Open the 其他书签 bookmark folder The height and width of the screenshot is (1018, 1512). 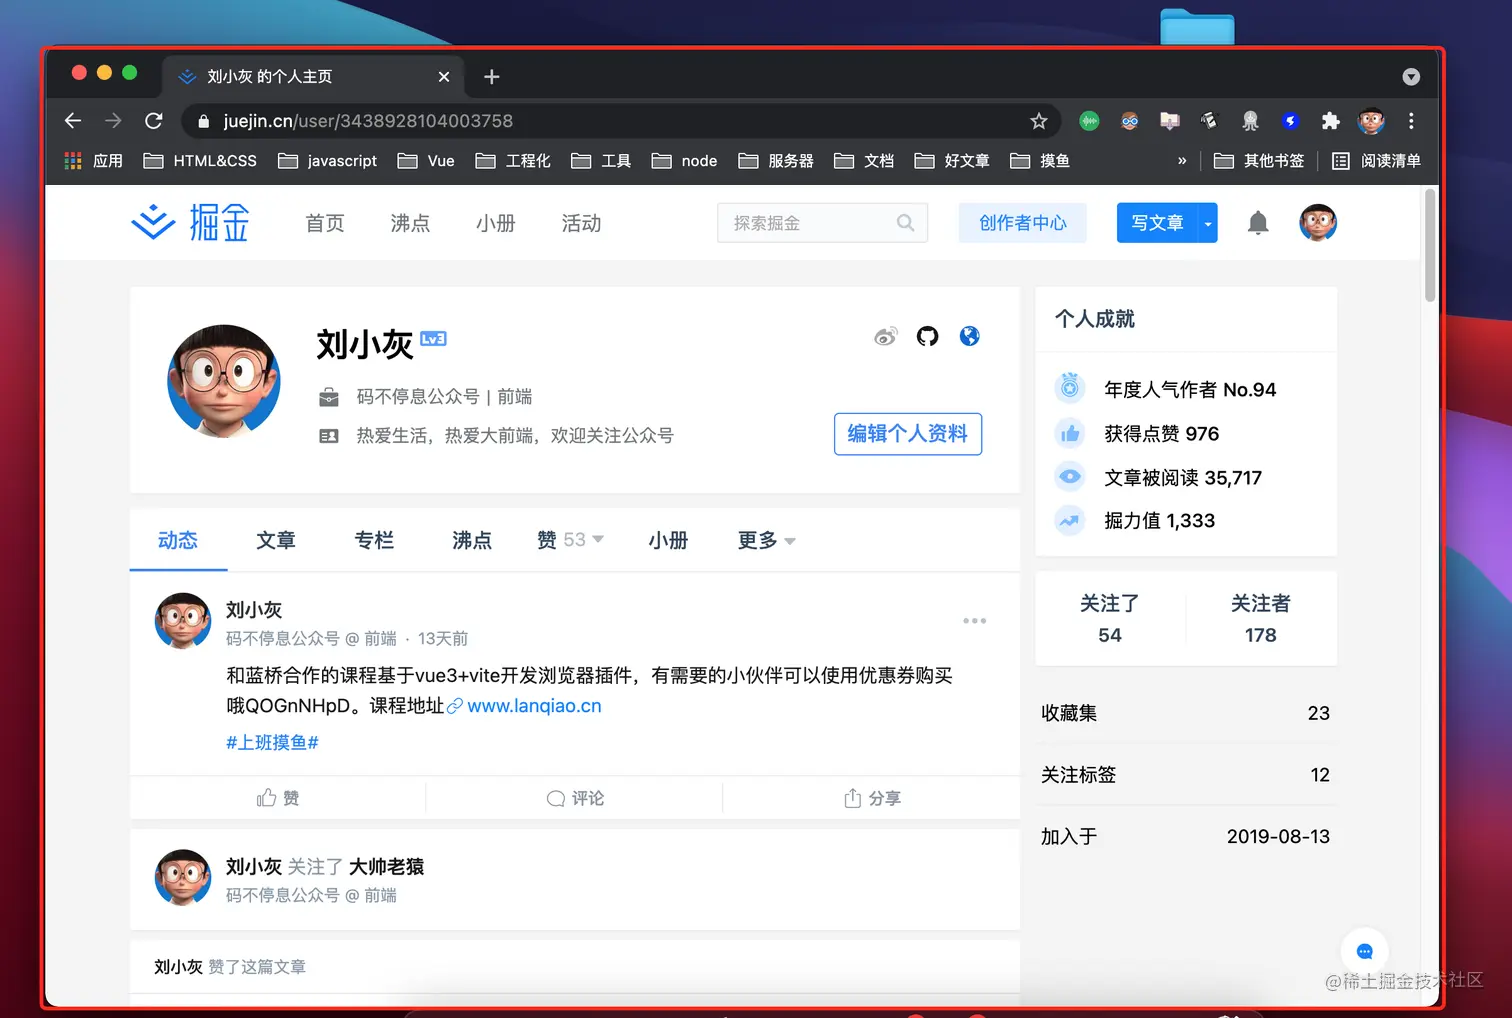tap(1259, 161)
